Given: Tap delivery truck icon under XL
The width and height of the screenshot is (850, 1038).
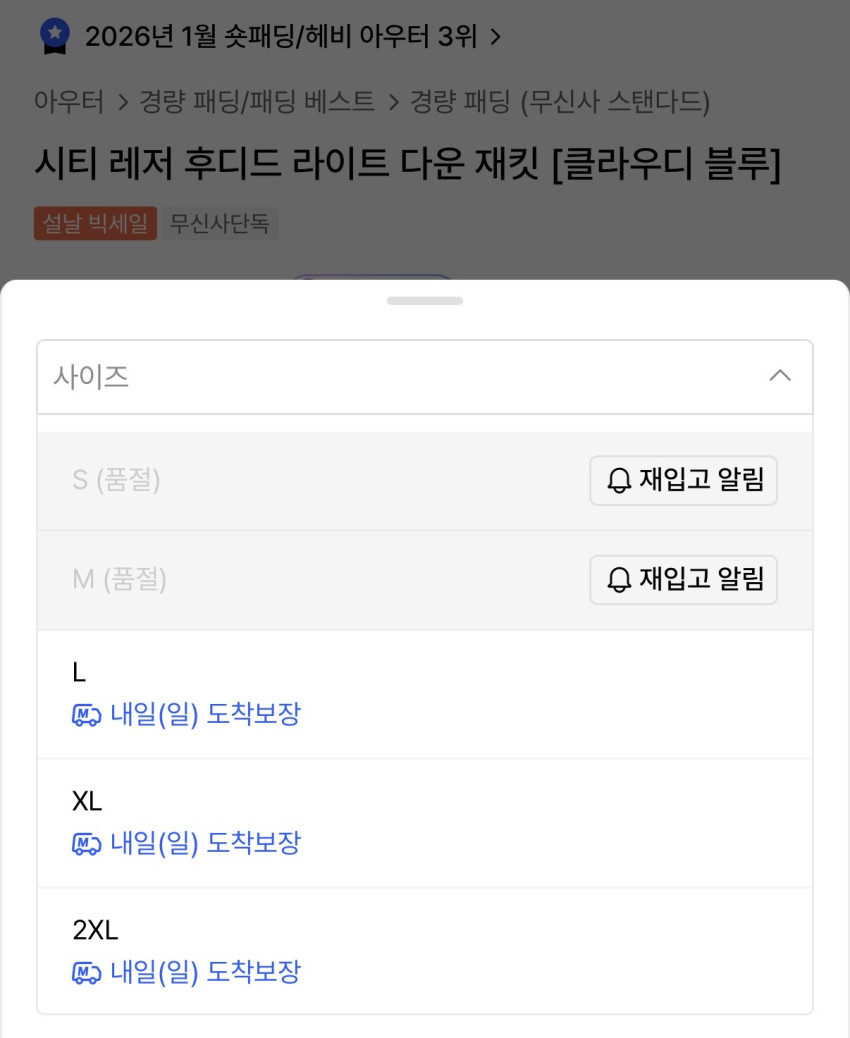Looking at the screenshot, I should coord(87,845).
